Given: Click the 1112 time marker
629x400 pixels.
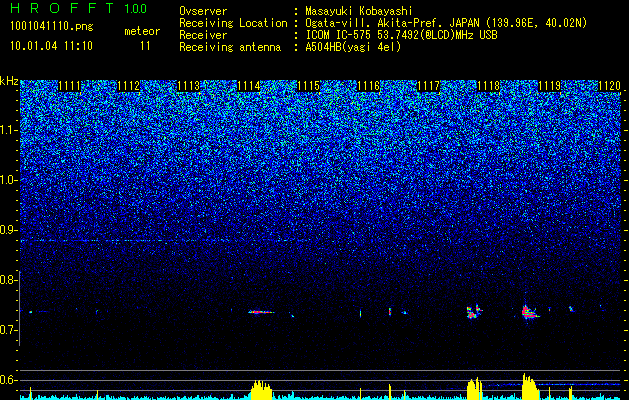Looking at the screenshot, I should pos(129,86).
